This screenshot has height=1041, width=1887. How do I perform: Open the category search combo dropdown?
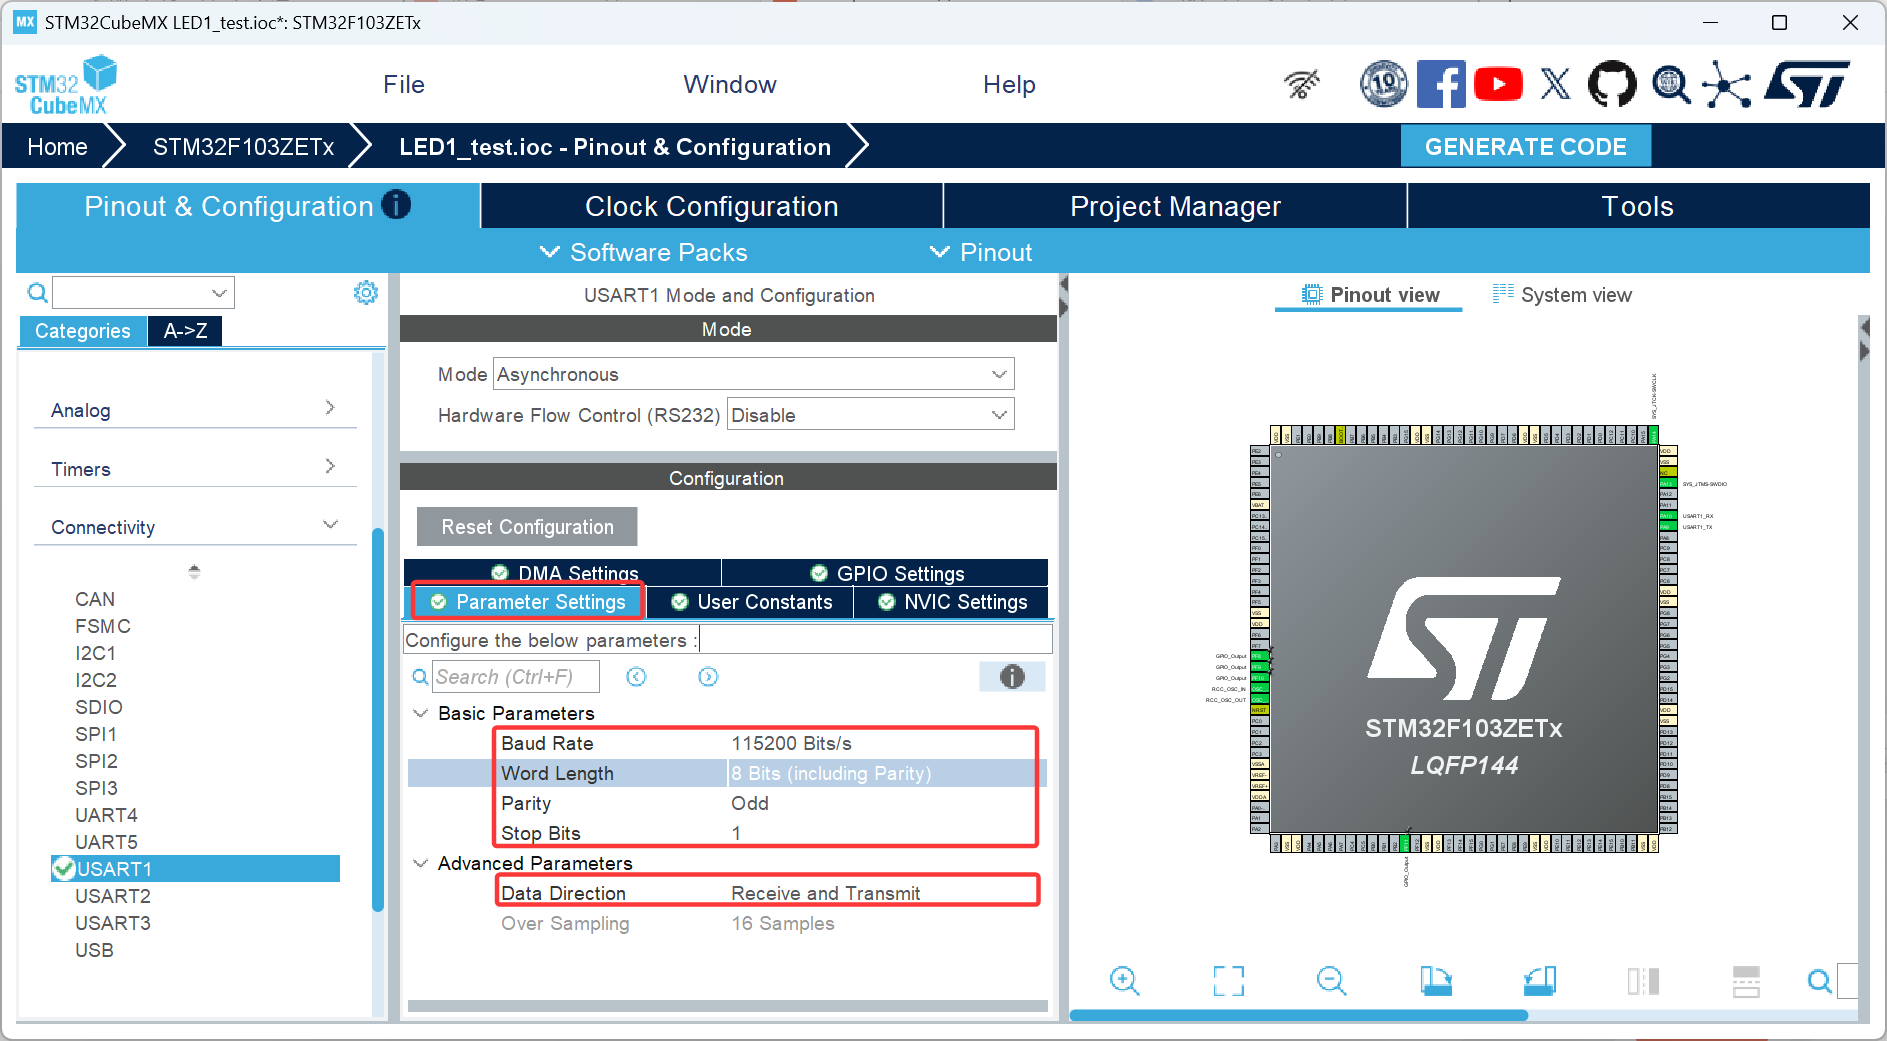[219, 293]
